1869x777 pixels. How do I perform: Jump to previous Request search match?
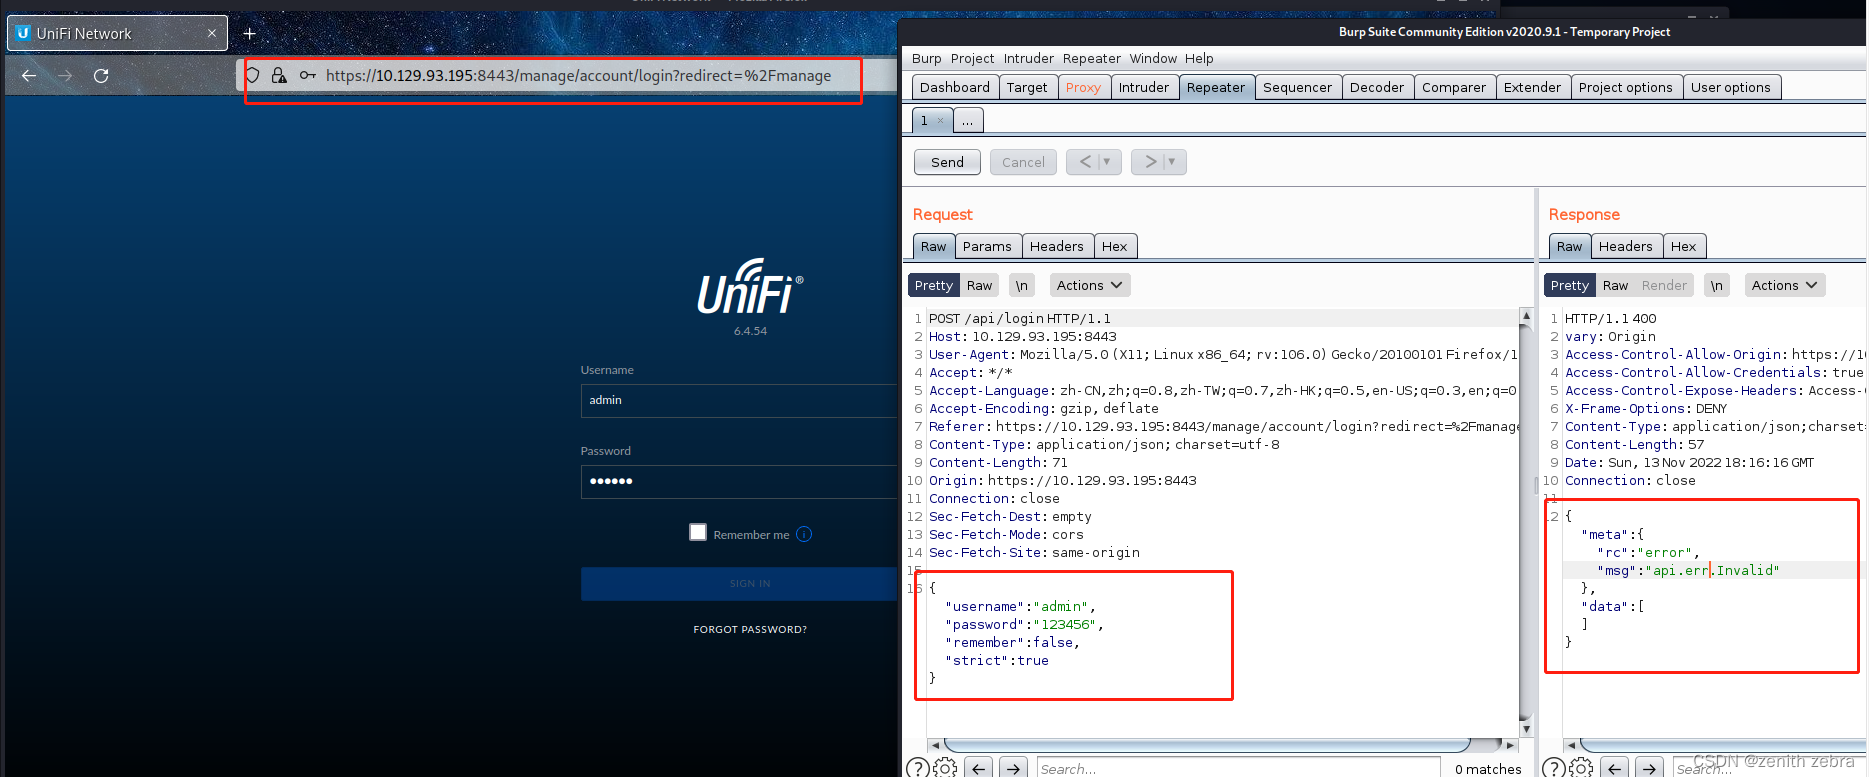[979, 768]
